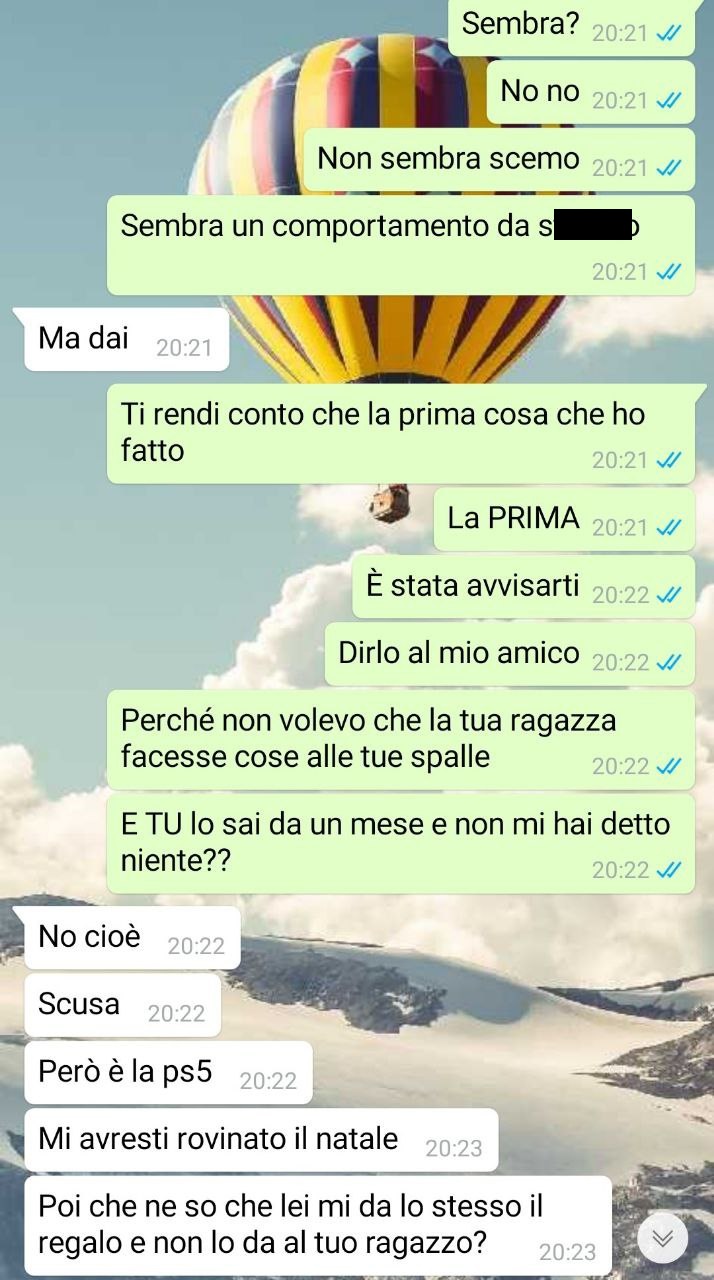Tap the 'Ti rendi conto che la prima cosa' message
The image size is (714, 1280).
tap(401, 433)
